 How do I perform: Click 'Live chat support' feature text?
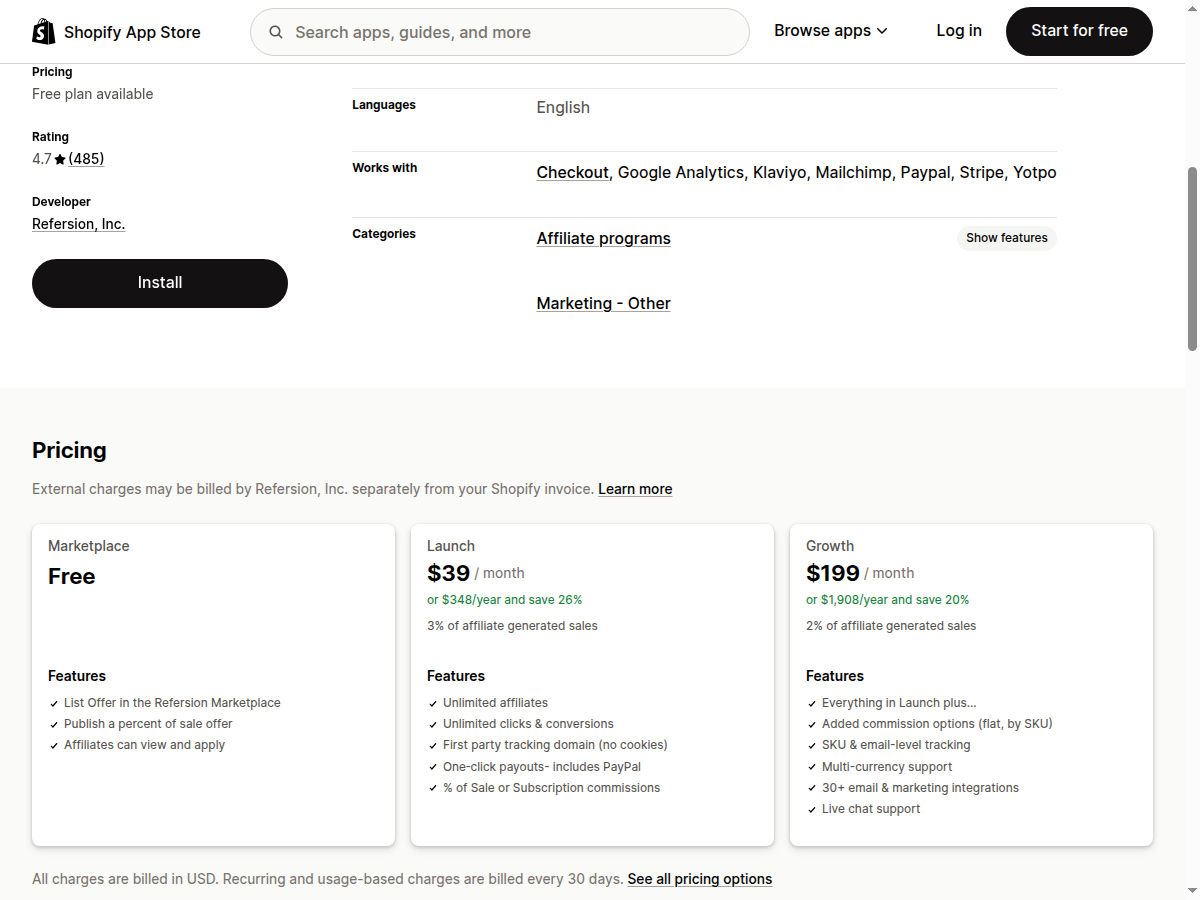(871, 809)
